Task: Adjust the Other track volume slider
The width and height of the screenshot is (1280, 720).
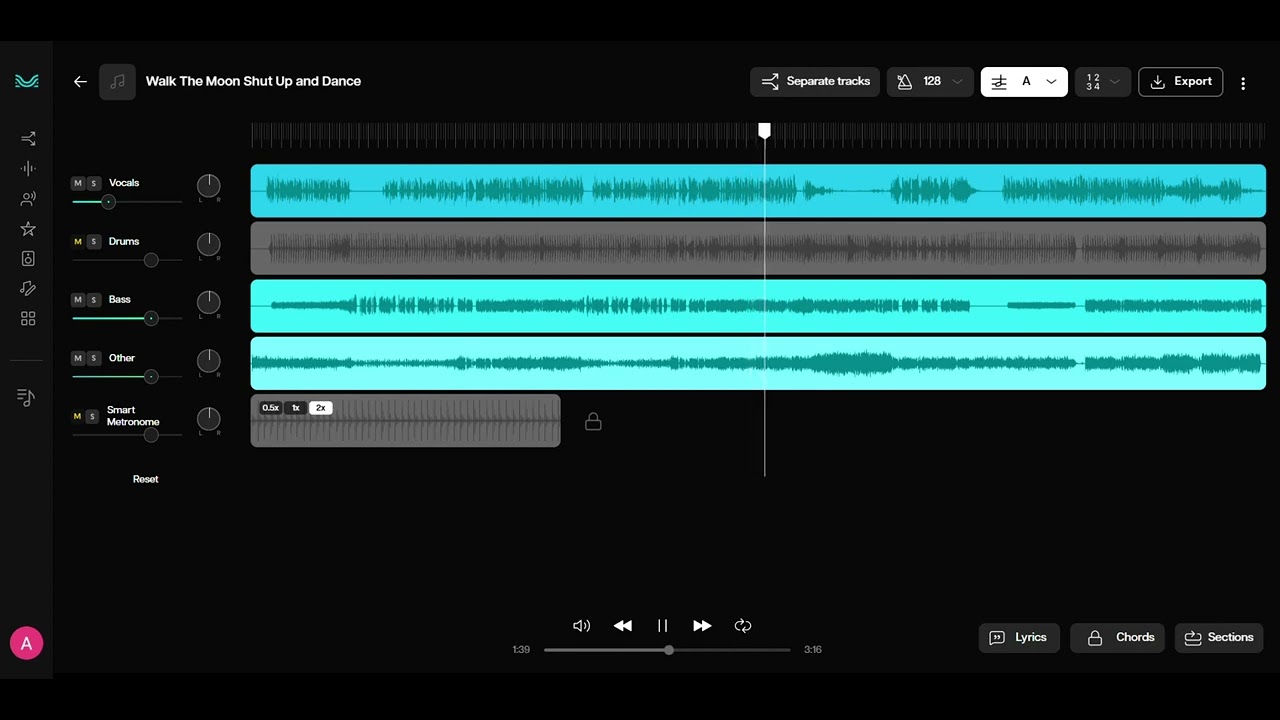Action: 127,377
